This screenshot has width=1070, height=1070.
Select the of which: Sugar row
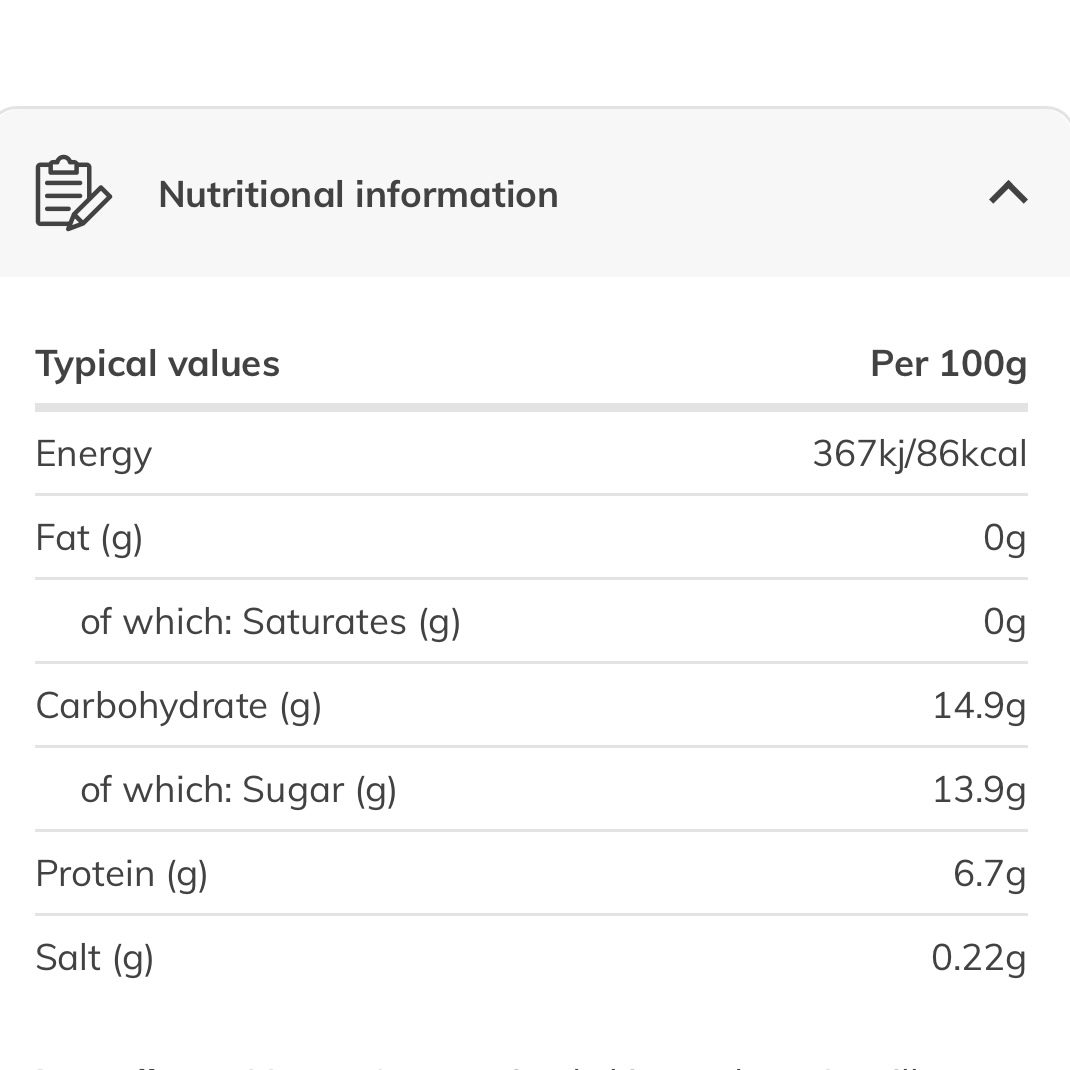pyautogui.click(x=532, y=790)
